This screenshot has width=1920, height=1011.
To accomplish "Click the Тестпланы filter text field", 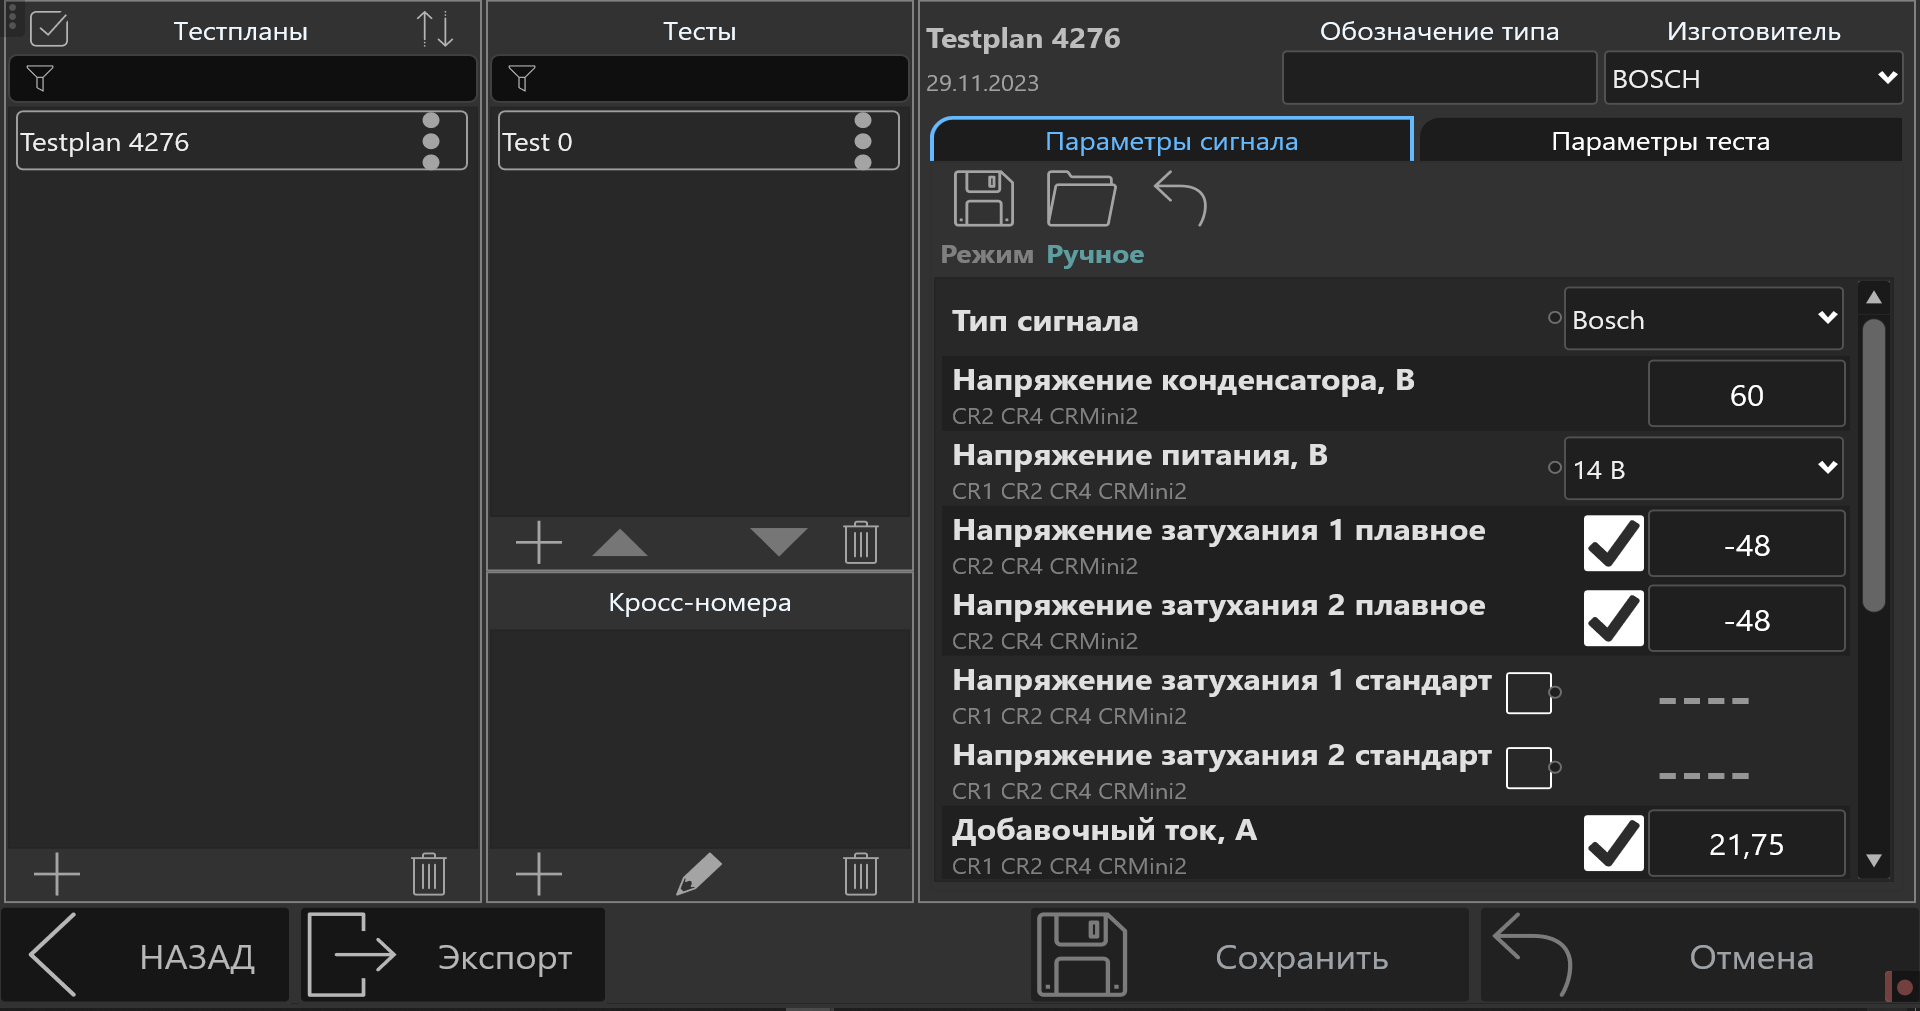I will coord(242,78).
